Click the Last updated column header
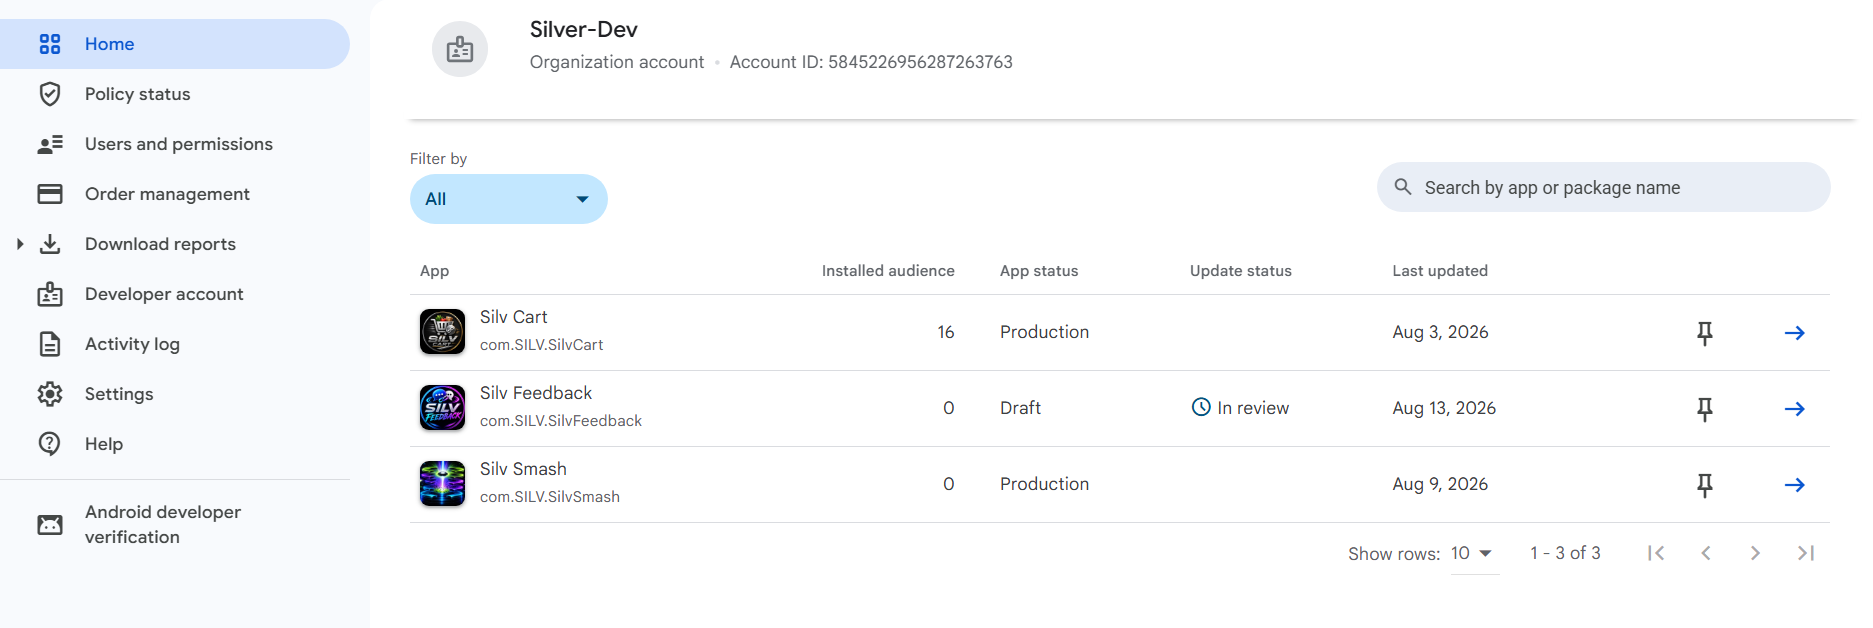 [x=1440, y=271]
